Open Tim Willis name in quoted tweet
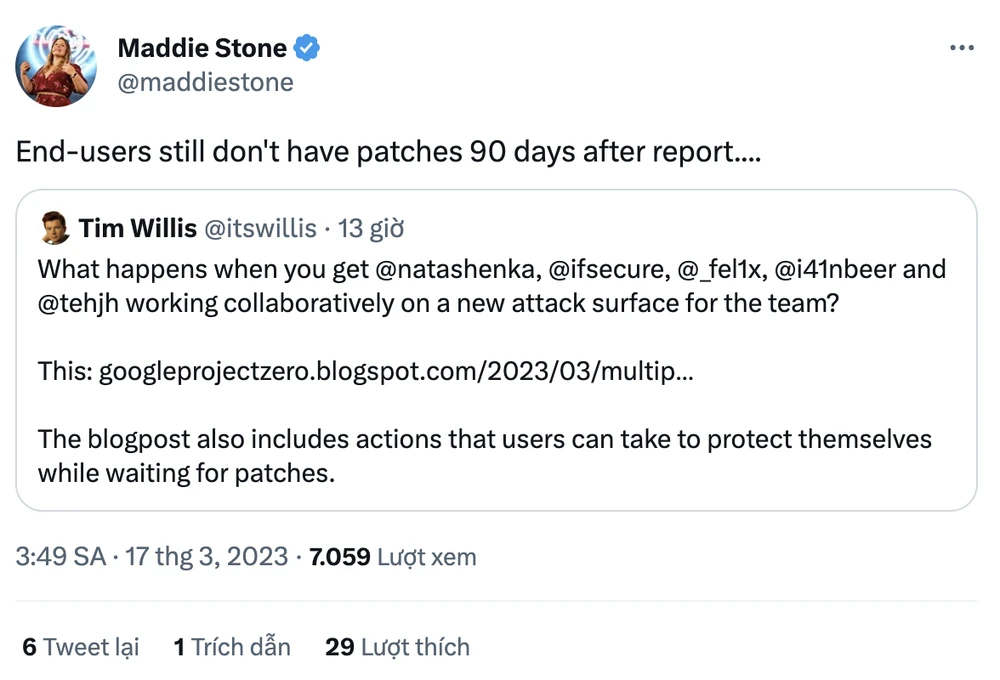 (138, 229)
